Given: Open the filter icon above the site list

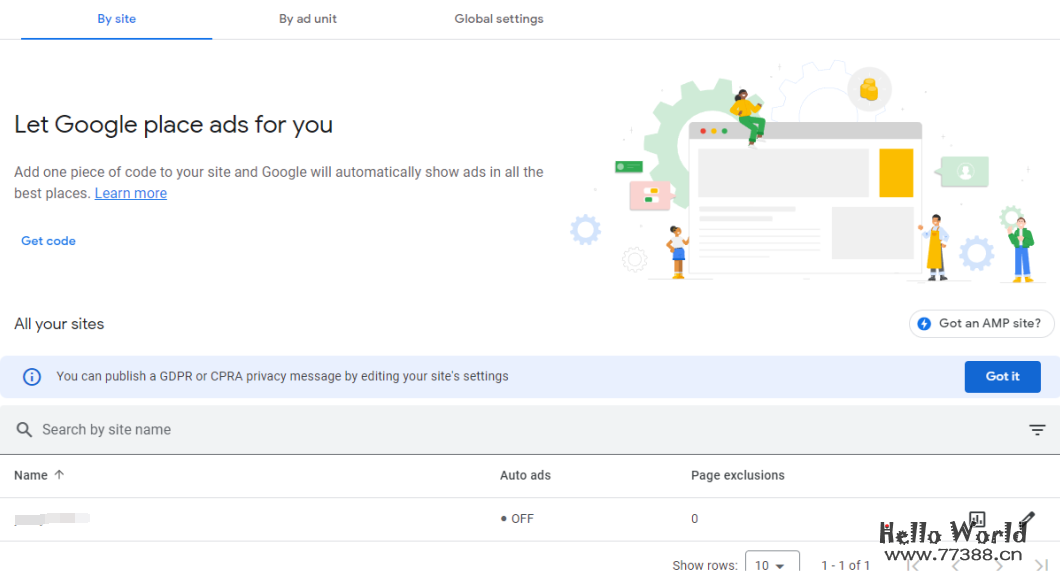Looking at the screenshot, I should coord(1037,429).
